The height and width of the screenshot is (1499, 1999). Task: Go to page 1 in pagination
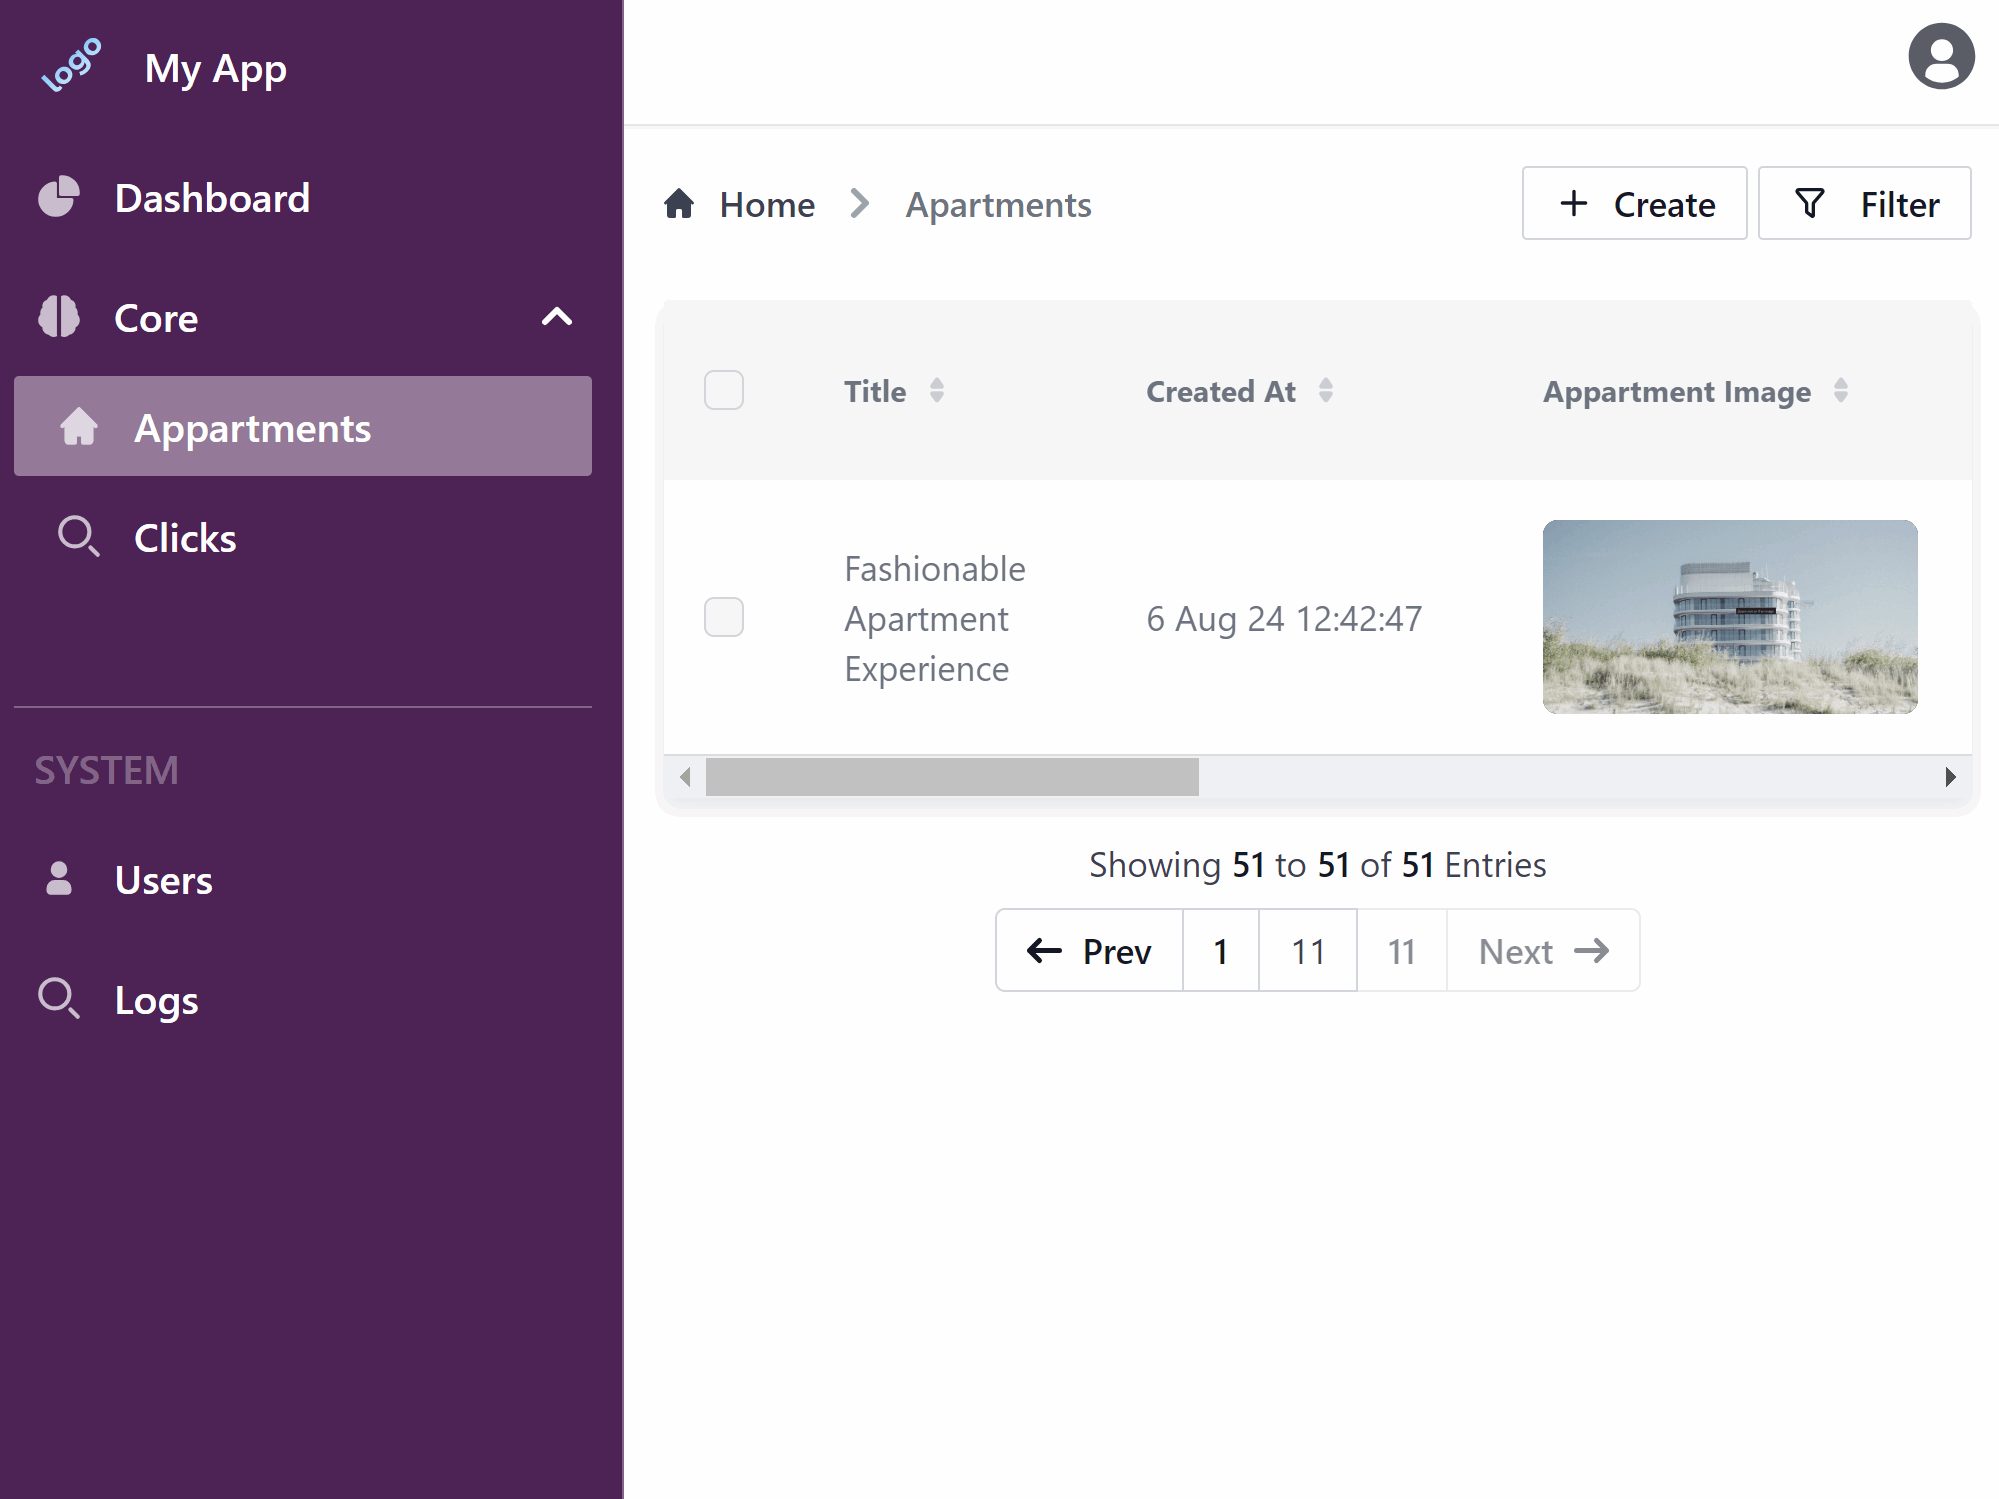1220,951
